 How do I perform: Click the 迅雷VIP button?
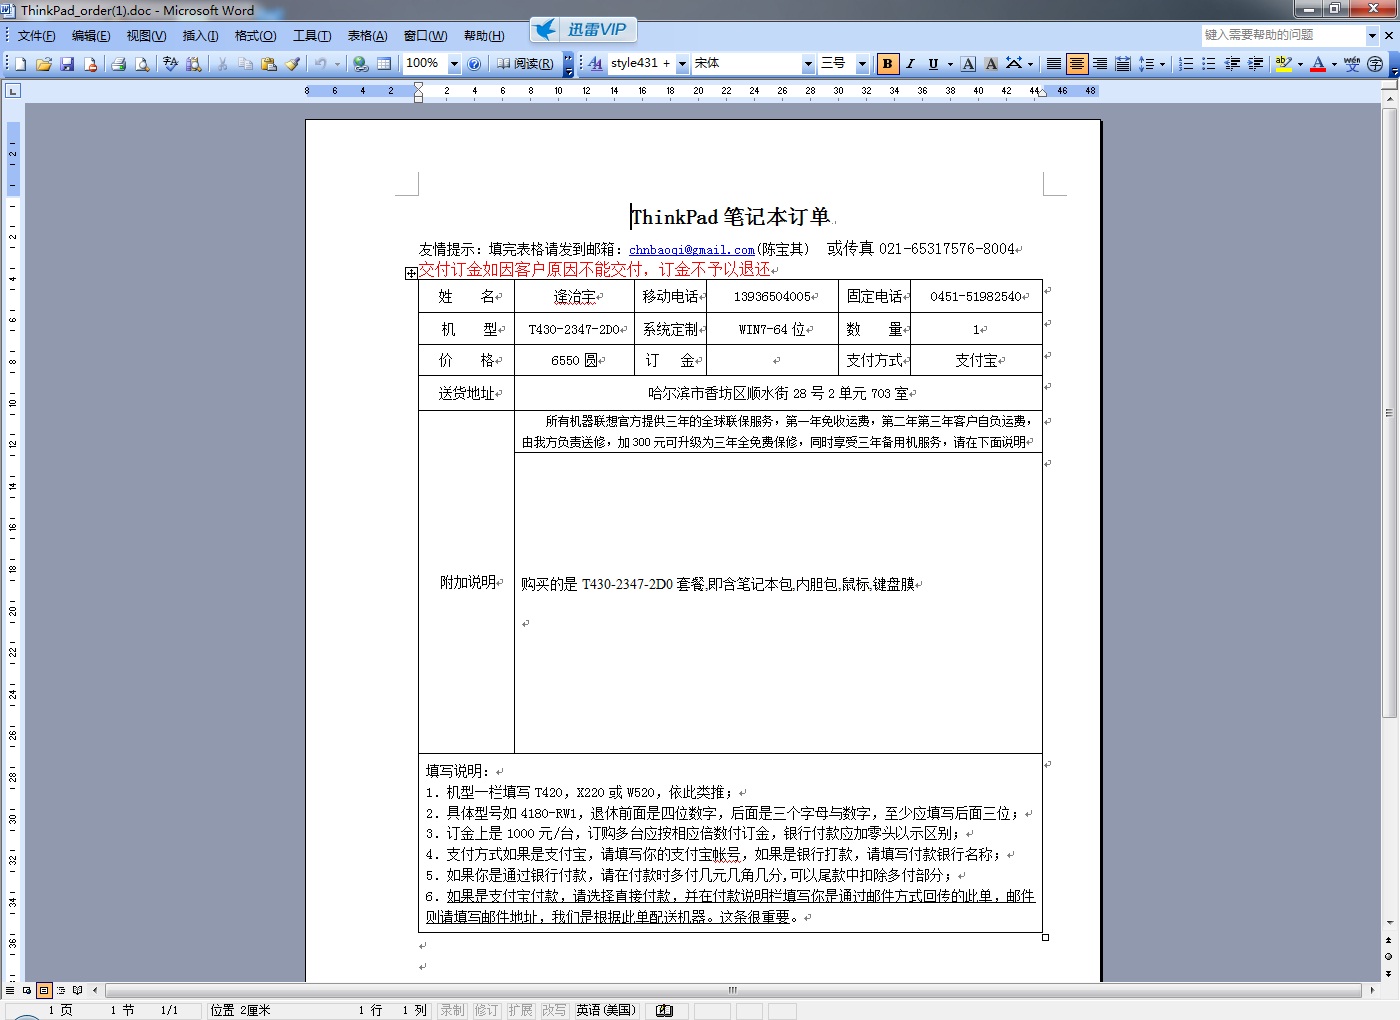coord(582,30)
